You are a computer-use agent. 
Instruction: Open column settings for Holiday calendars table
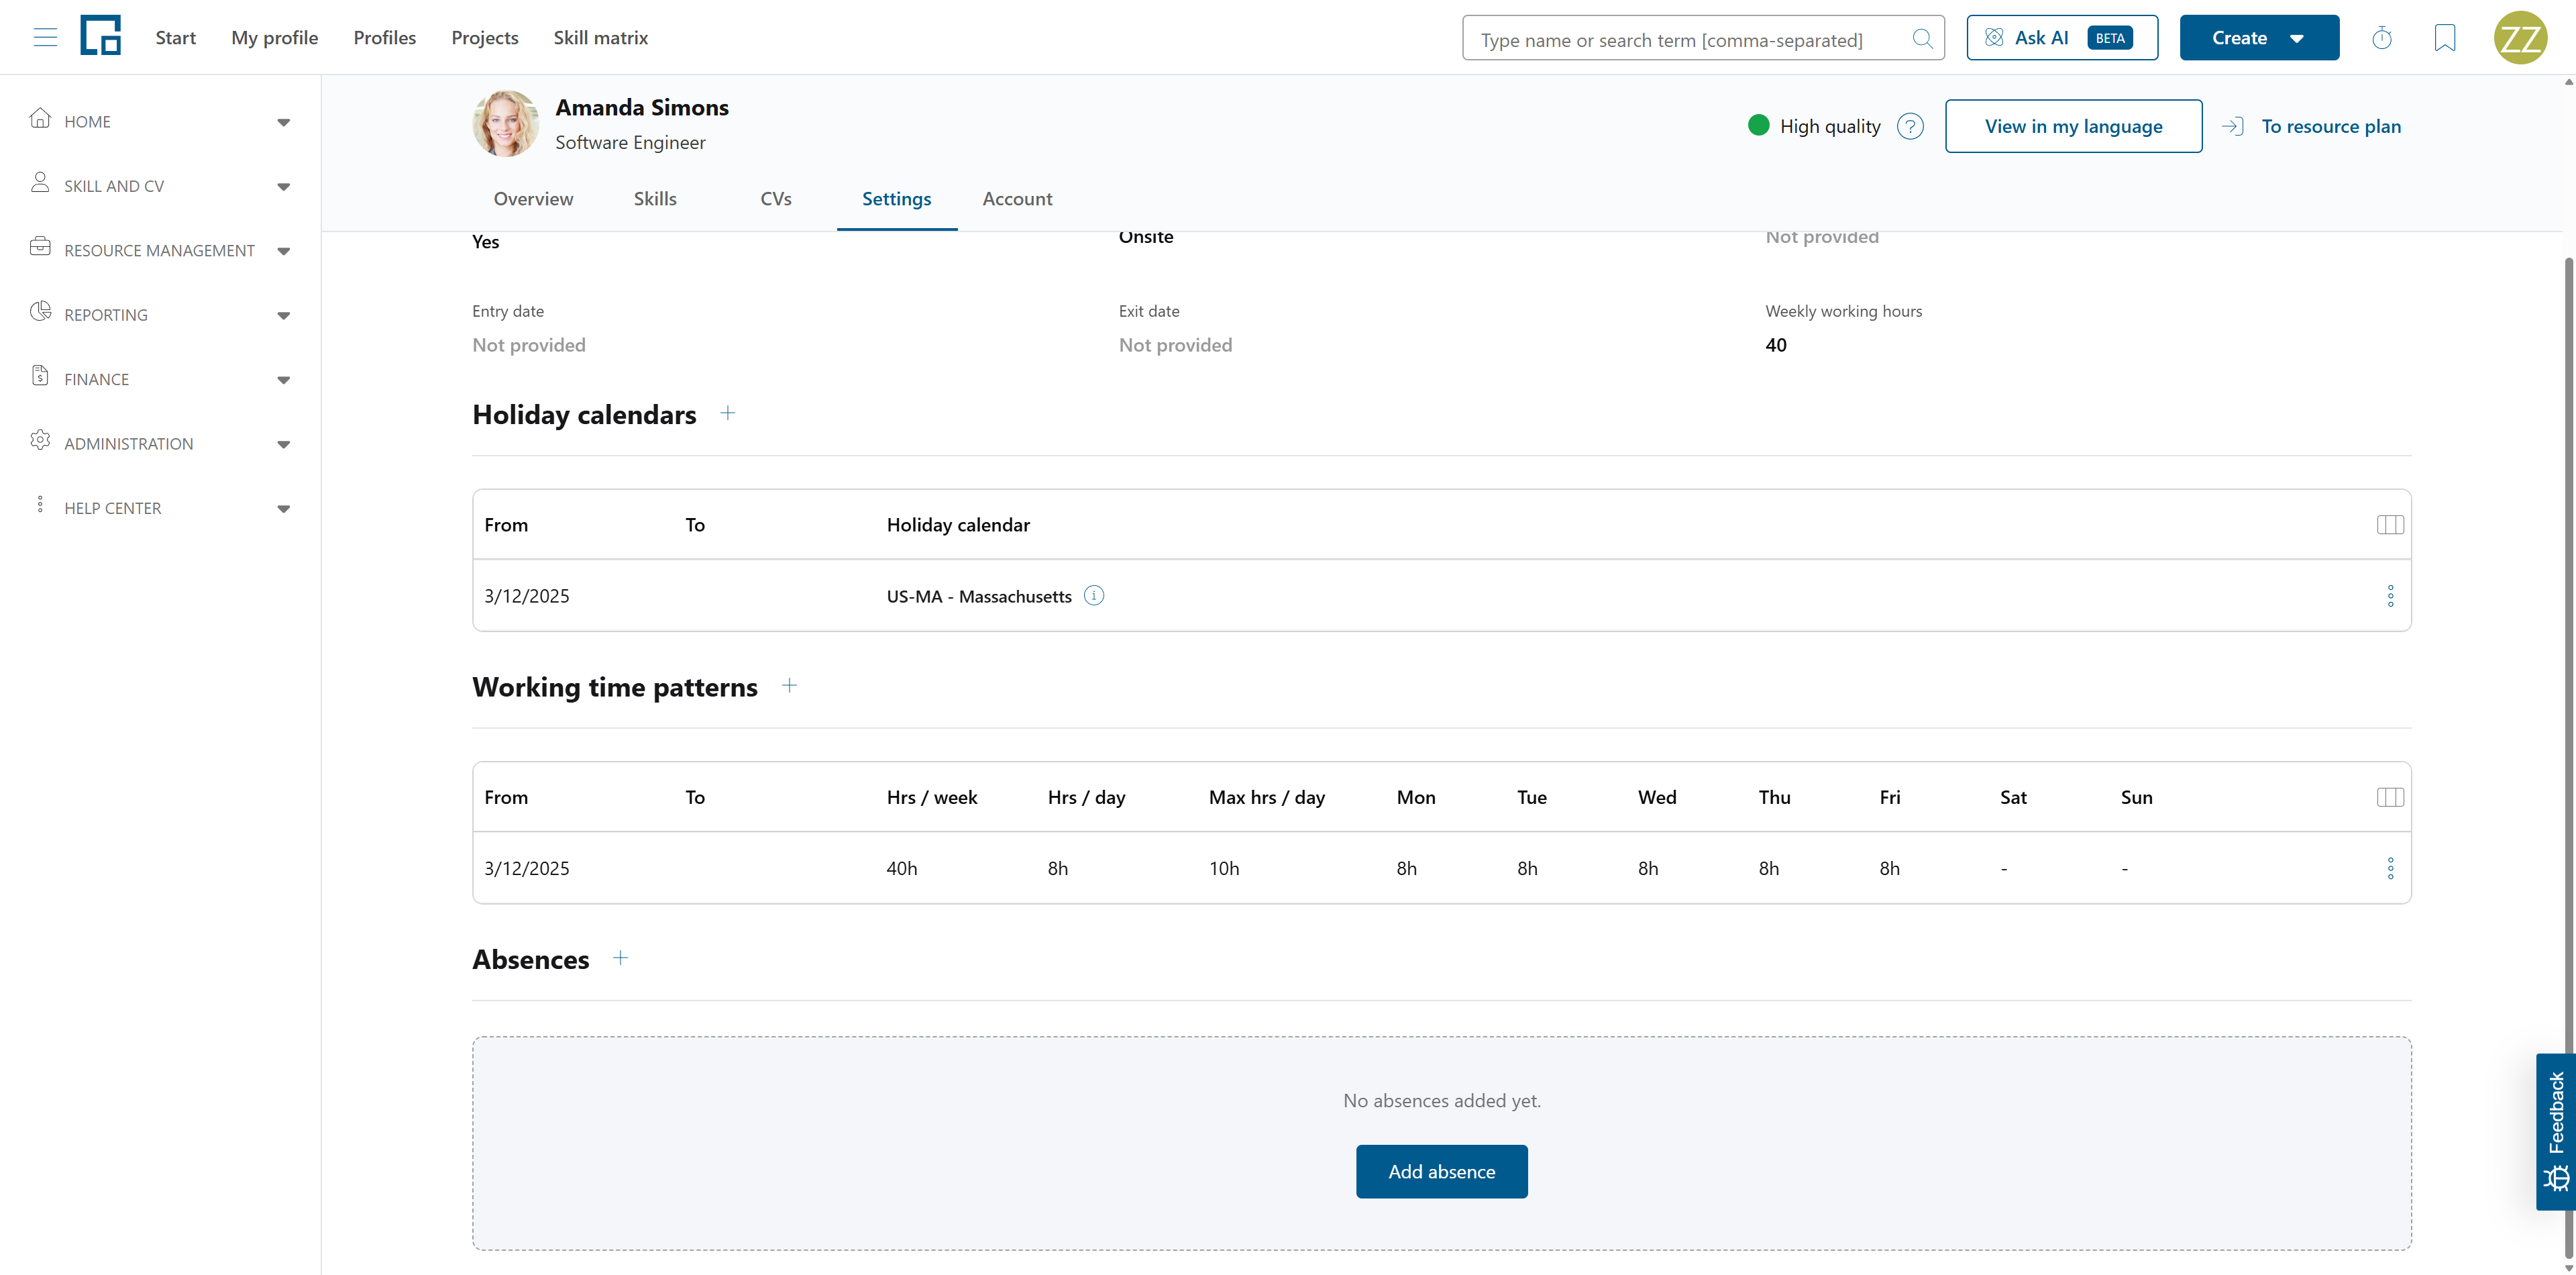2390,525
